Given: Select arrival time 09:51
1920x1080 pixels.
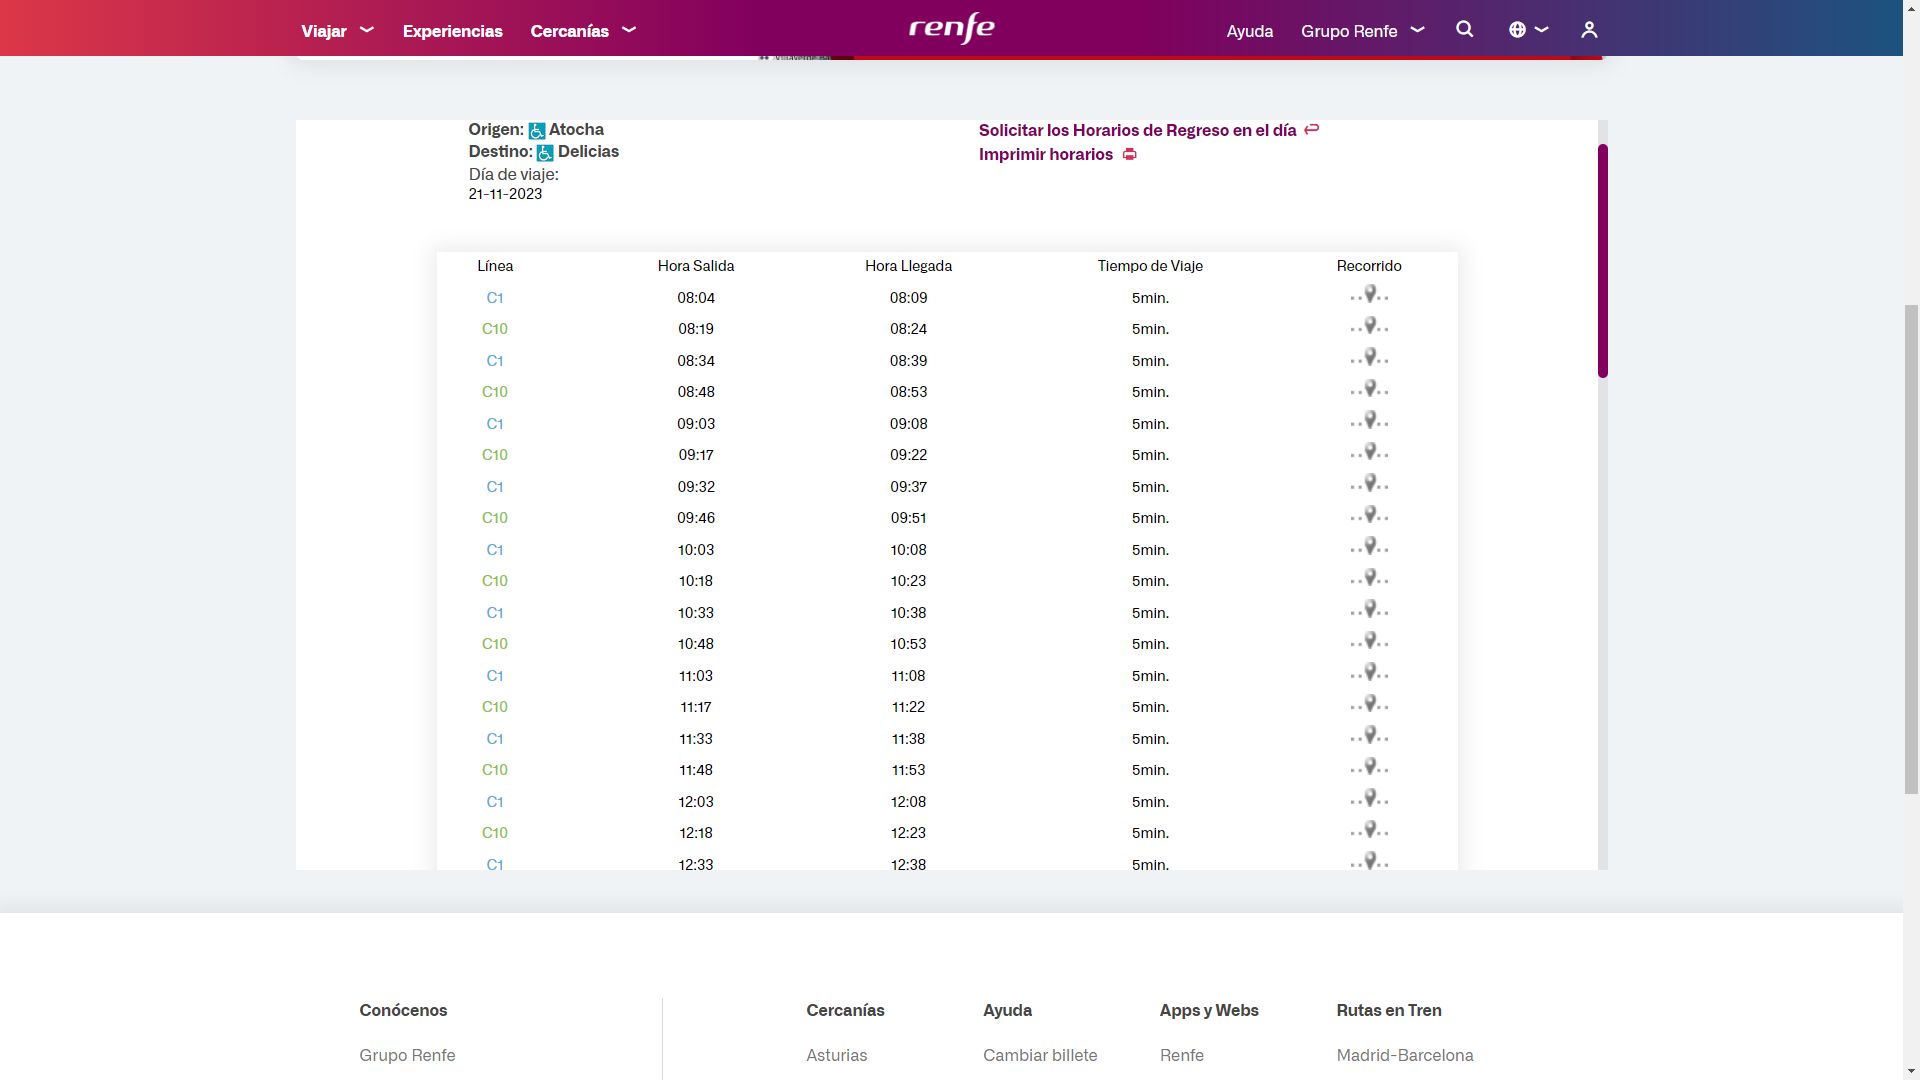Looking at the screenshot, I should point(908,518).
